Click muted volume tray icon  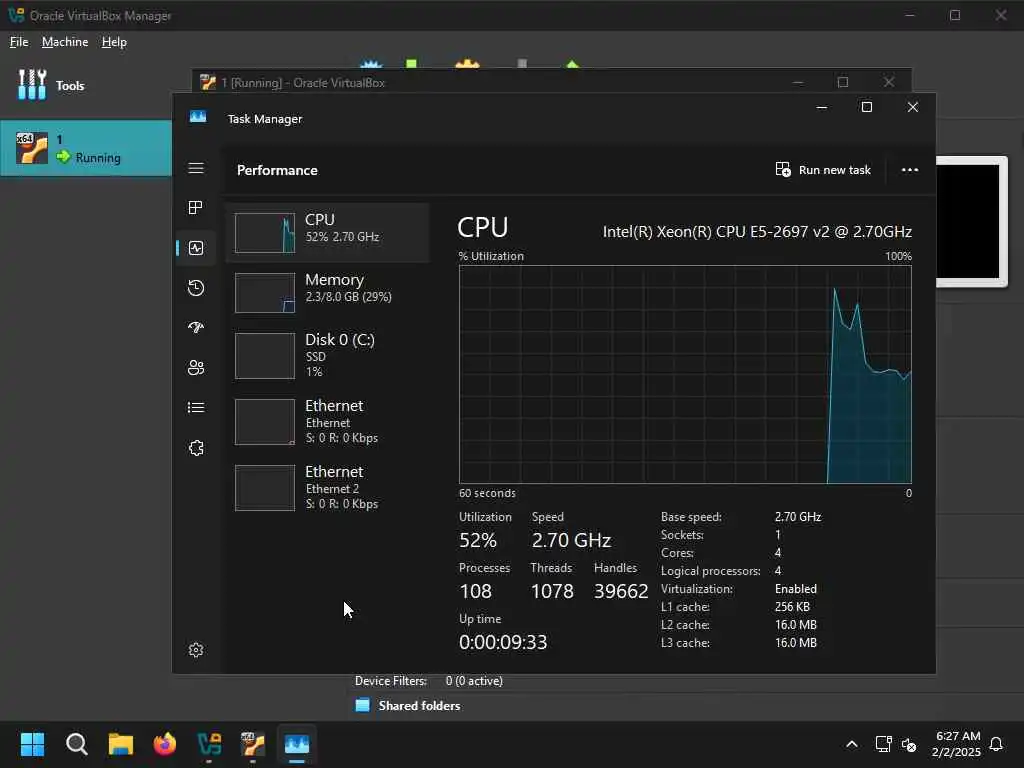[x=908, y=744]
